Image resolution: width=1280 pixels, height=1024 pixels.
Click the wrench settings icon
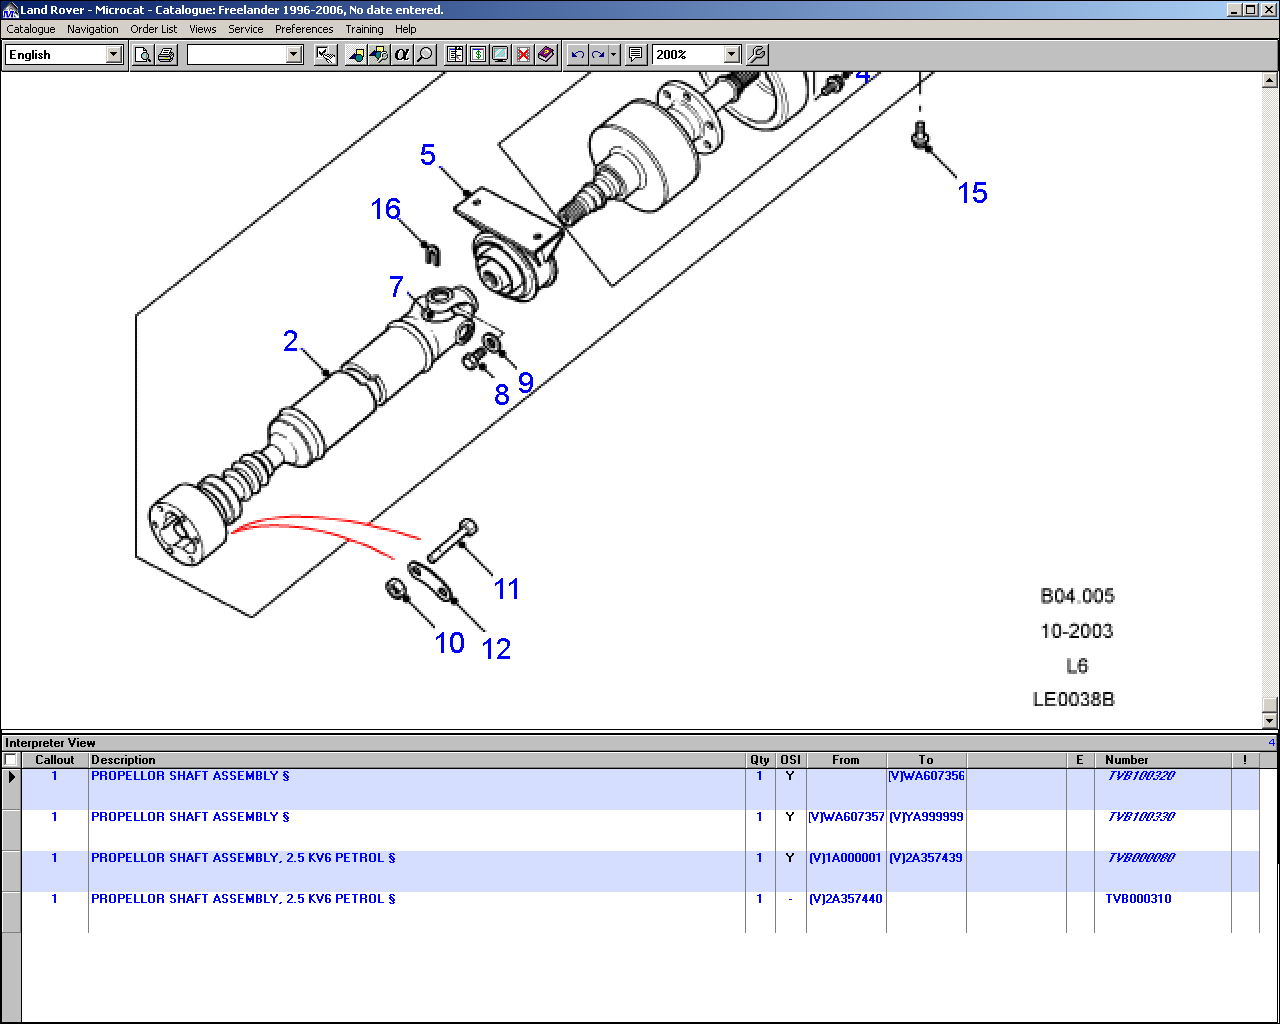click(x=757, y=55)
